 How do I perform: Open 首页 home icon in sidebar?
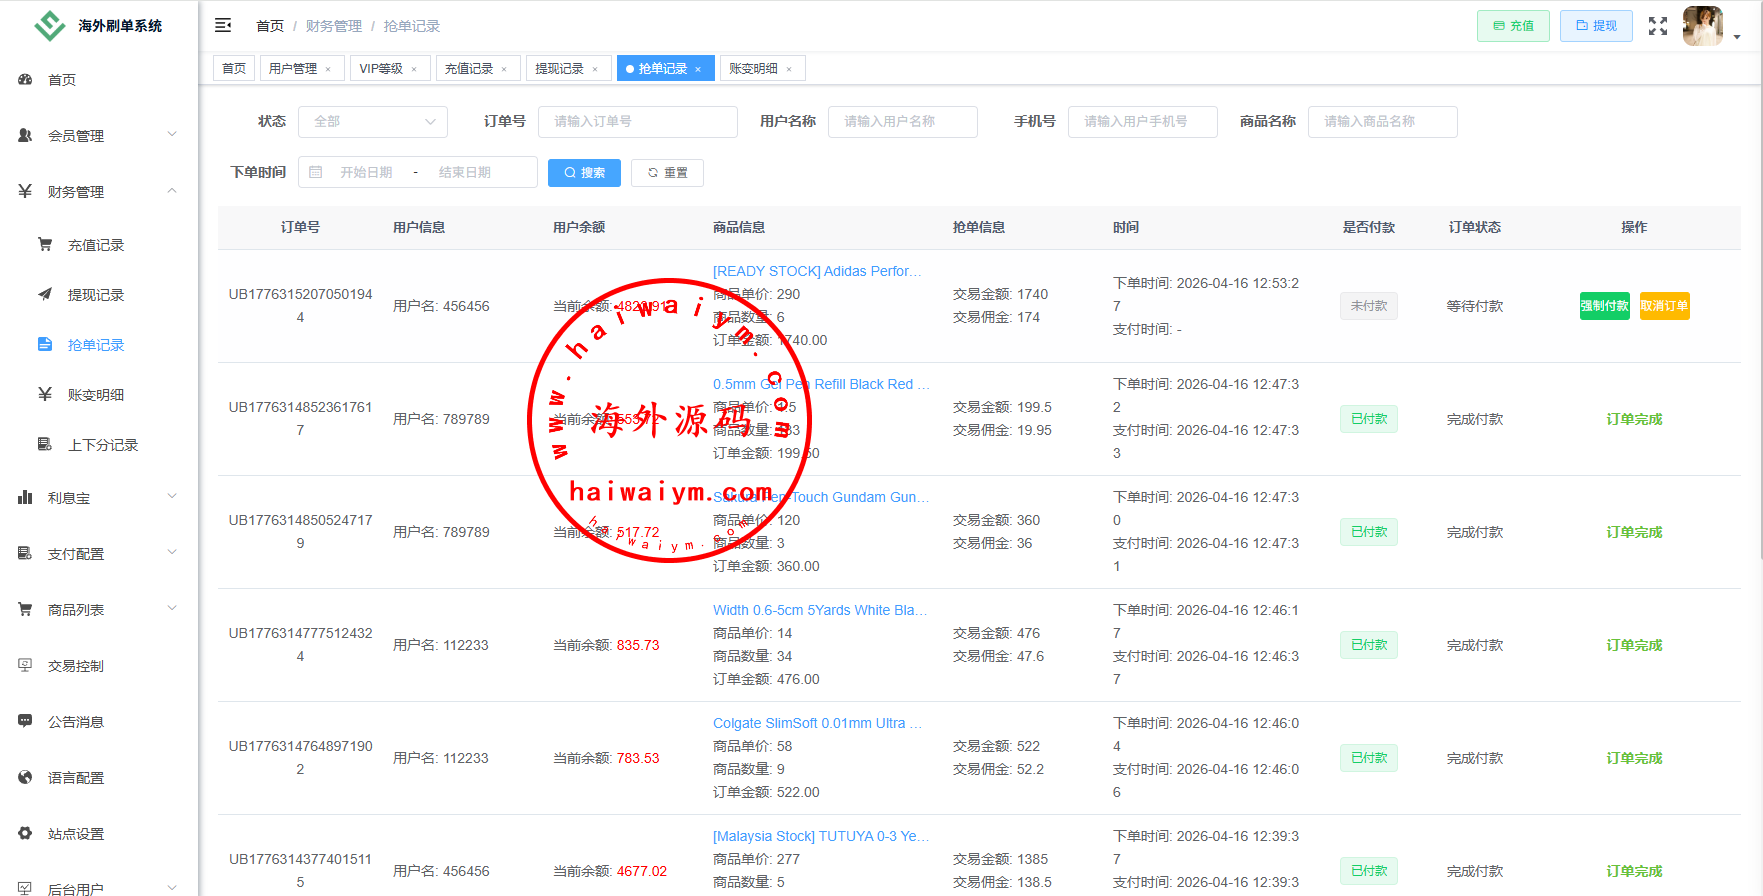click(26, 80)
